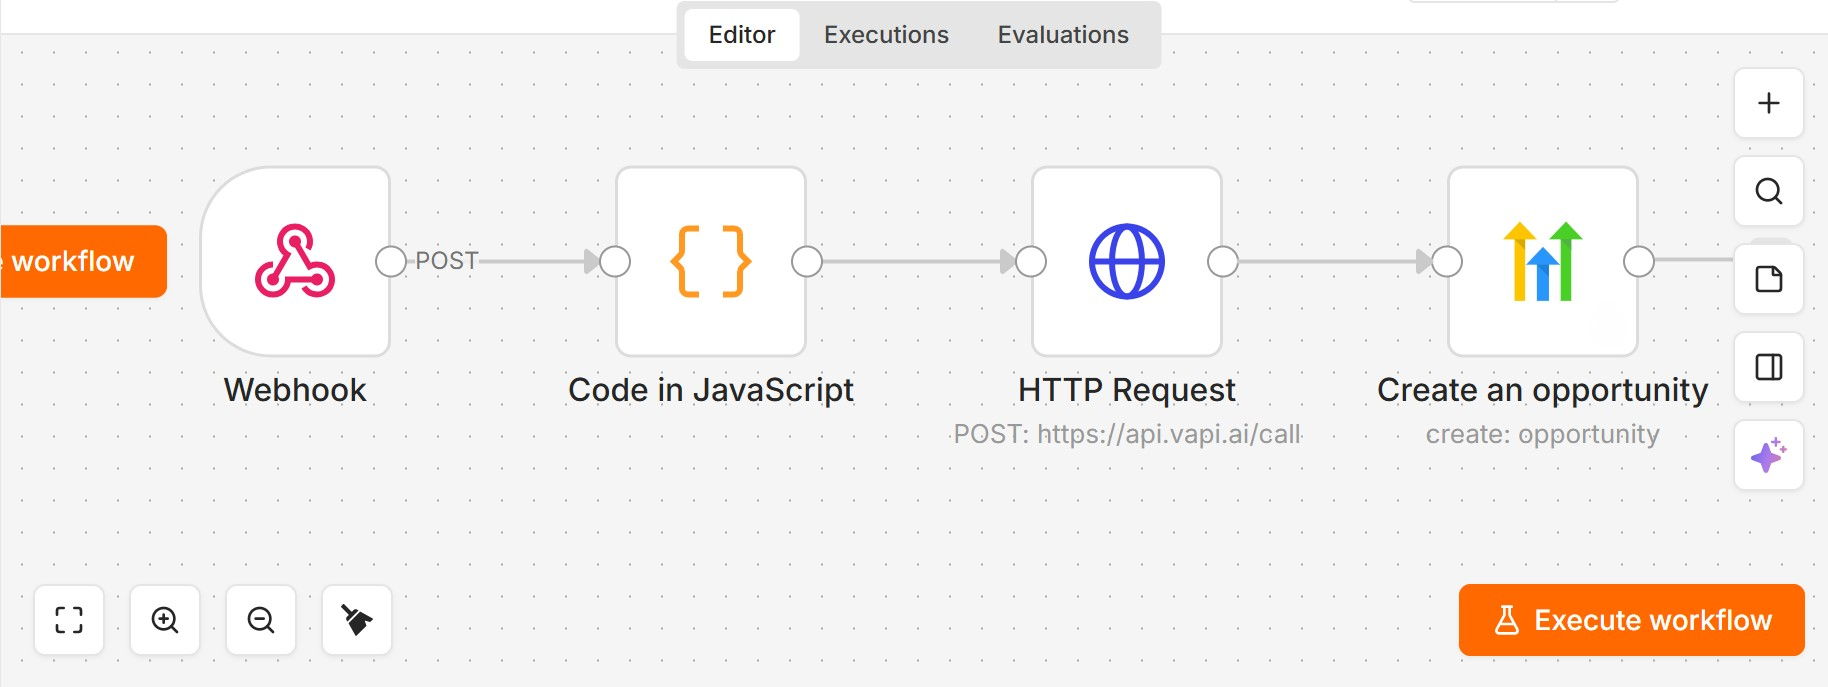Click the Code in JavaScript input connector
This screenshot has width=1828, height=687.
point(615,261)
